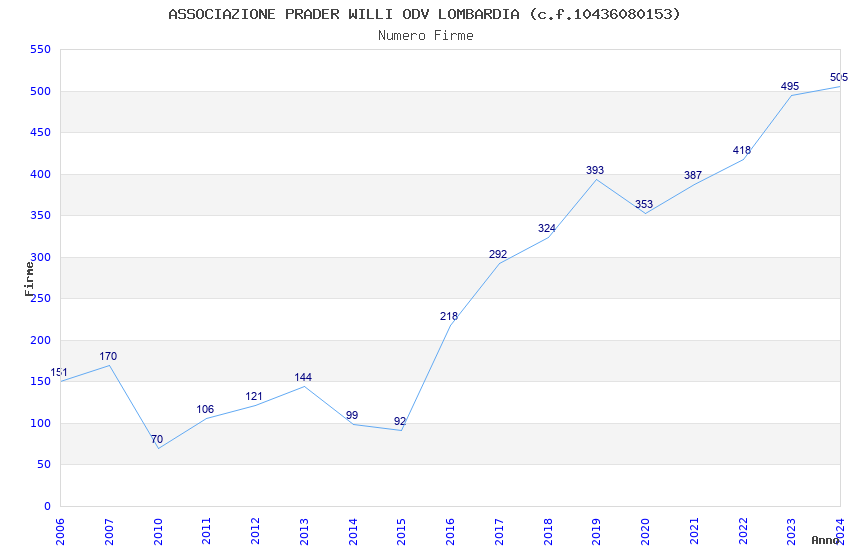
Task: Click the y-axis value 300
Action: 40,257
